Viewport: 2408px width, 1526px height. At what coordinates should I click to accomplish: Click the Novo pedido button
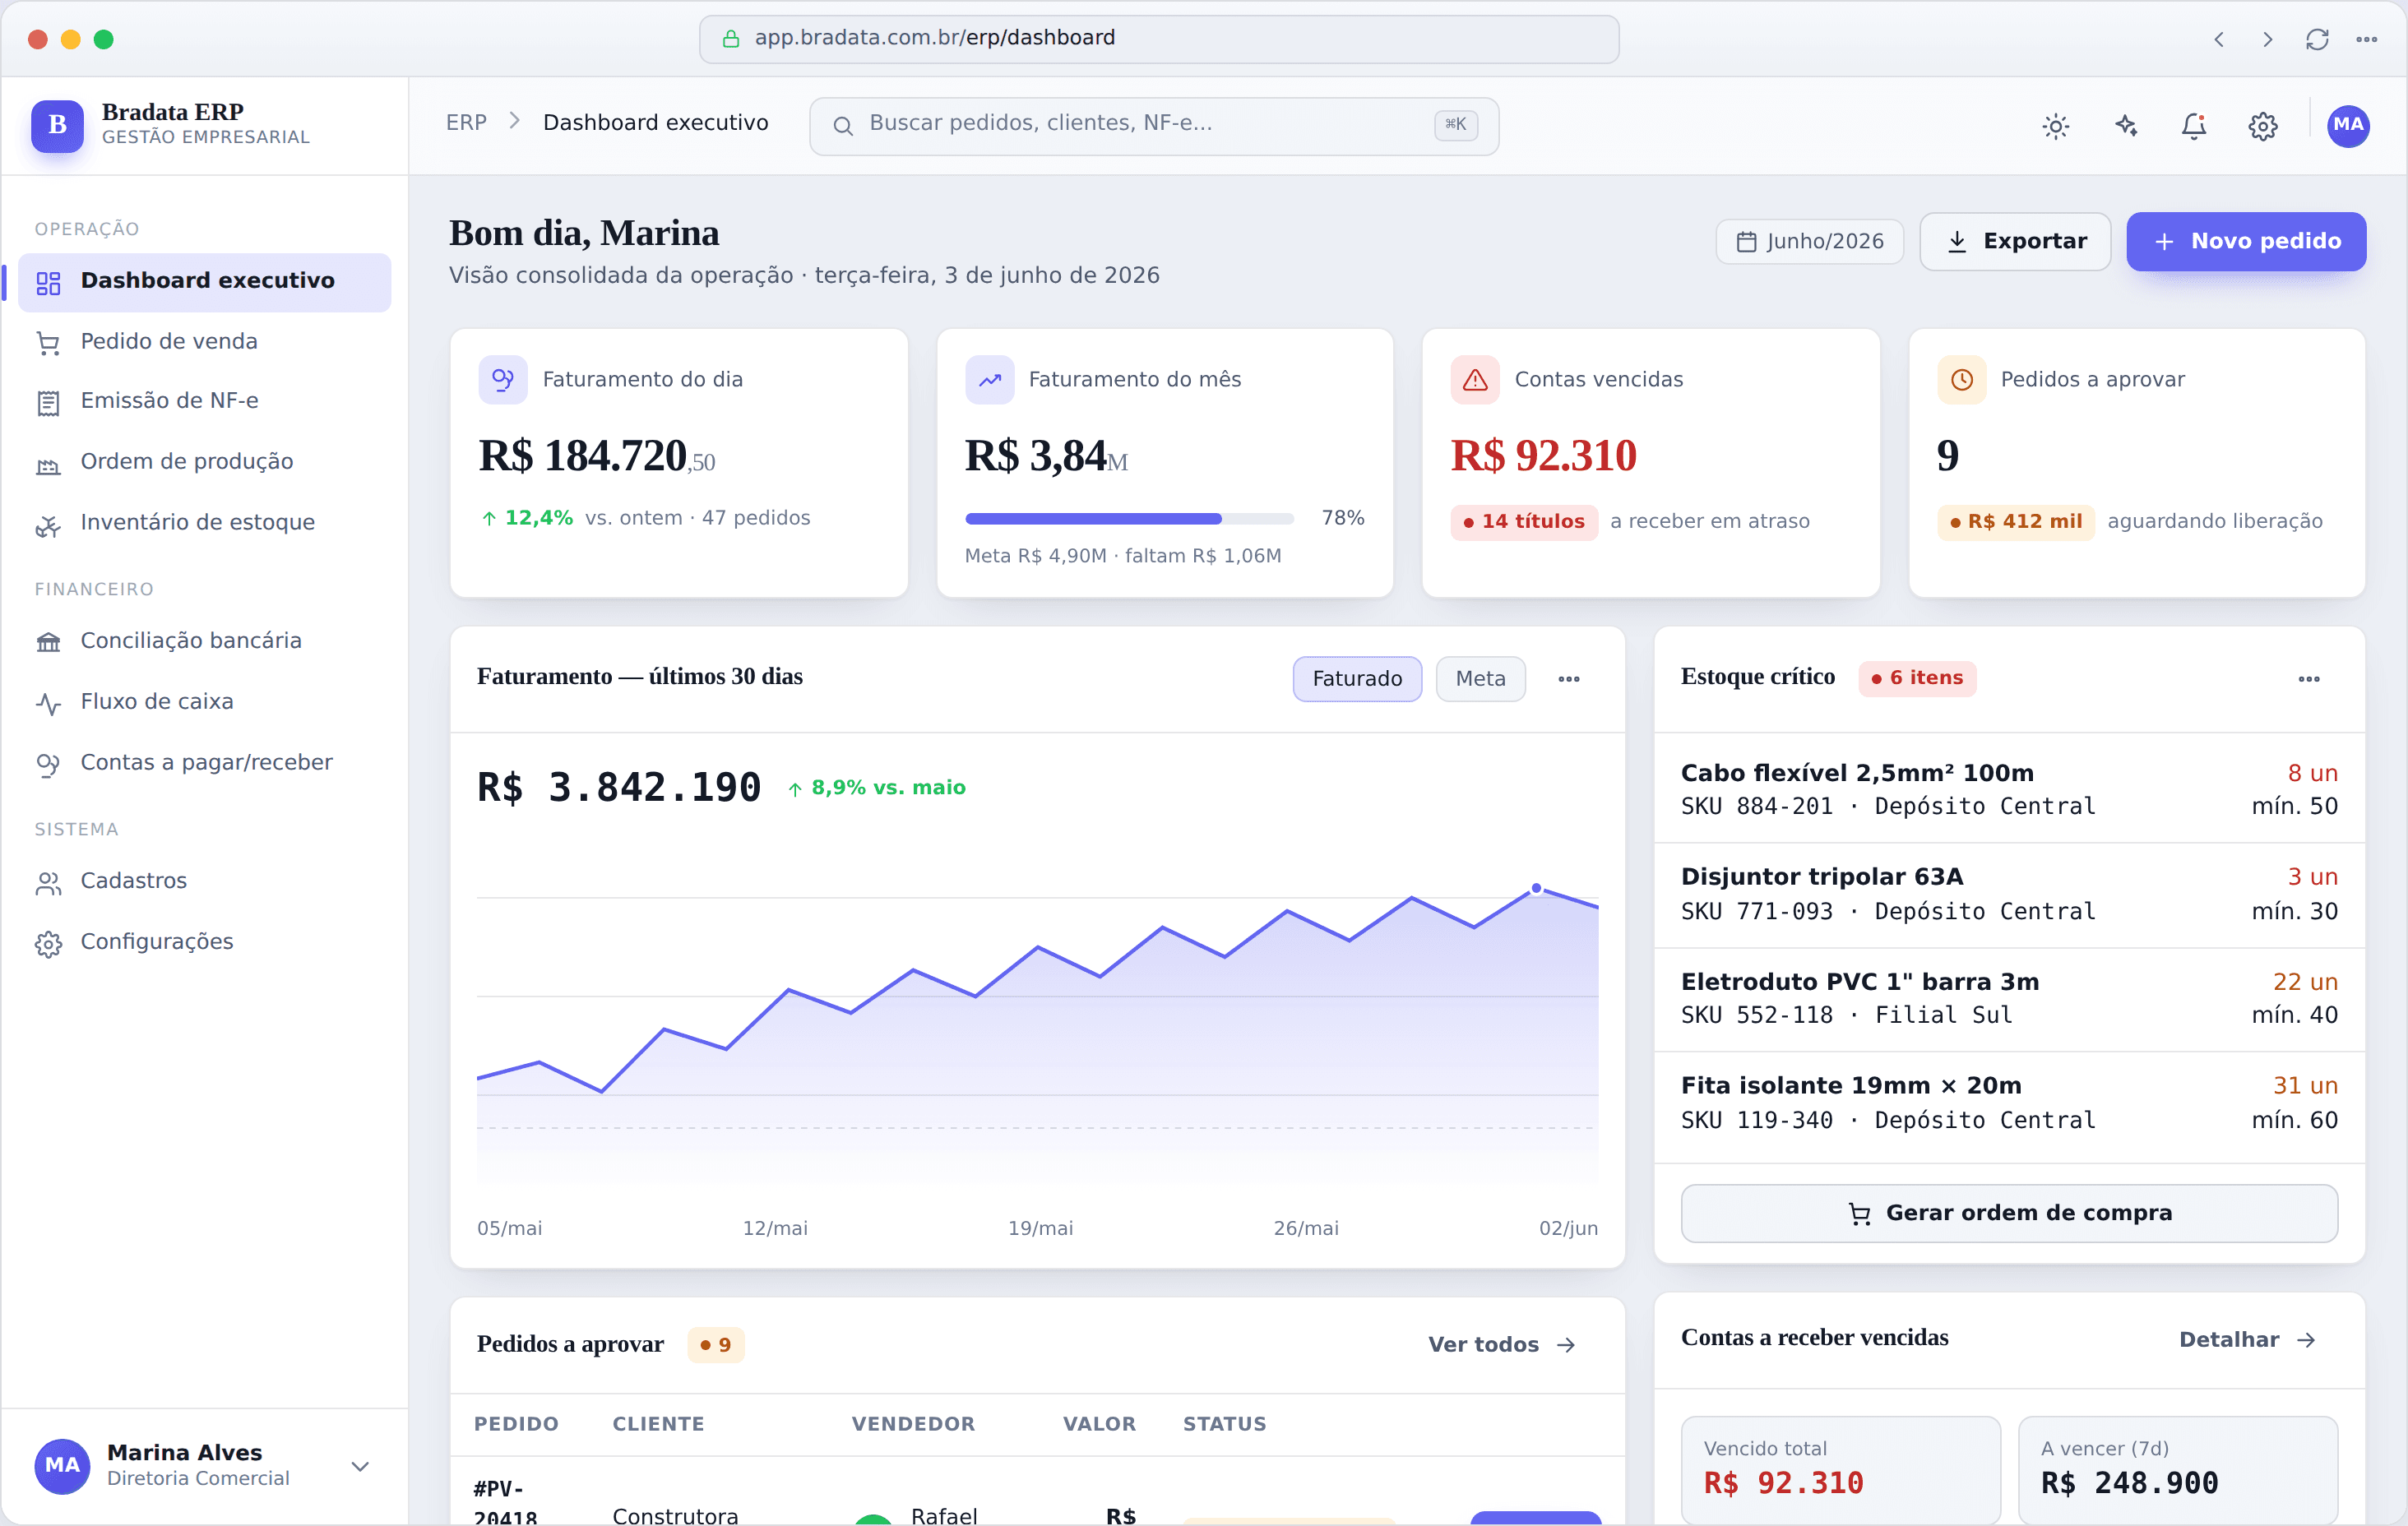(x=2246, y=241)
